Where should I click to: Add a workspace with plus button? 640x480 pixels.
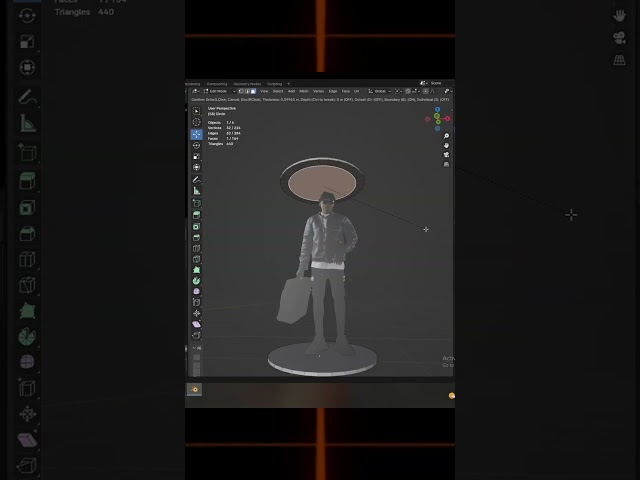pyautogui.click(x=289, y=84)
